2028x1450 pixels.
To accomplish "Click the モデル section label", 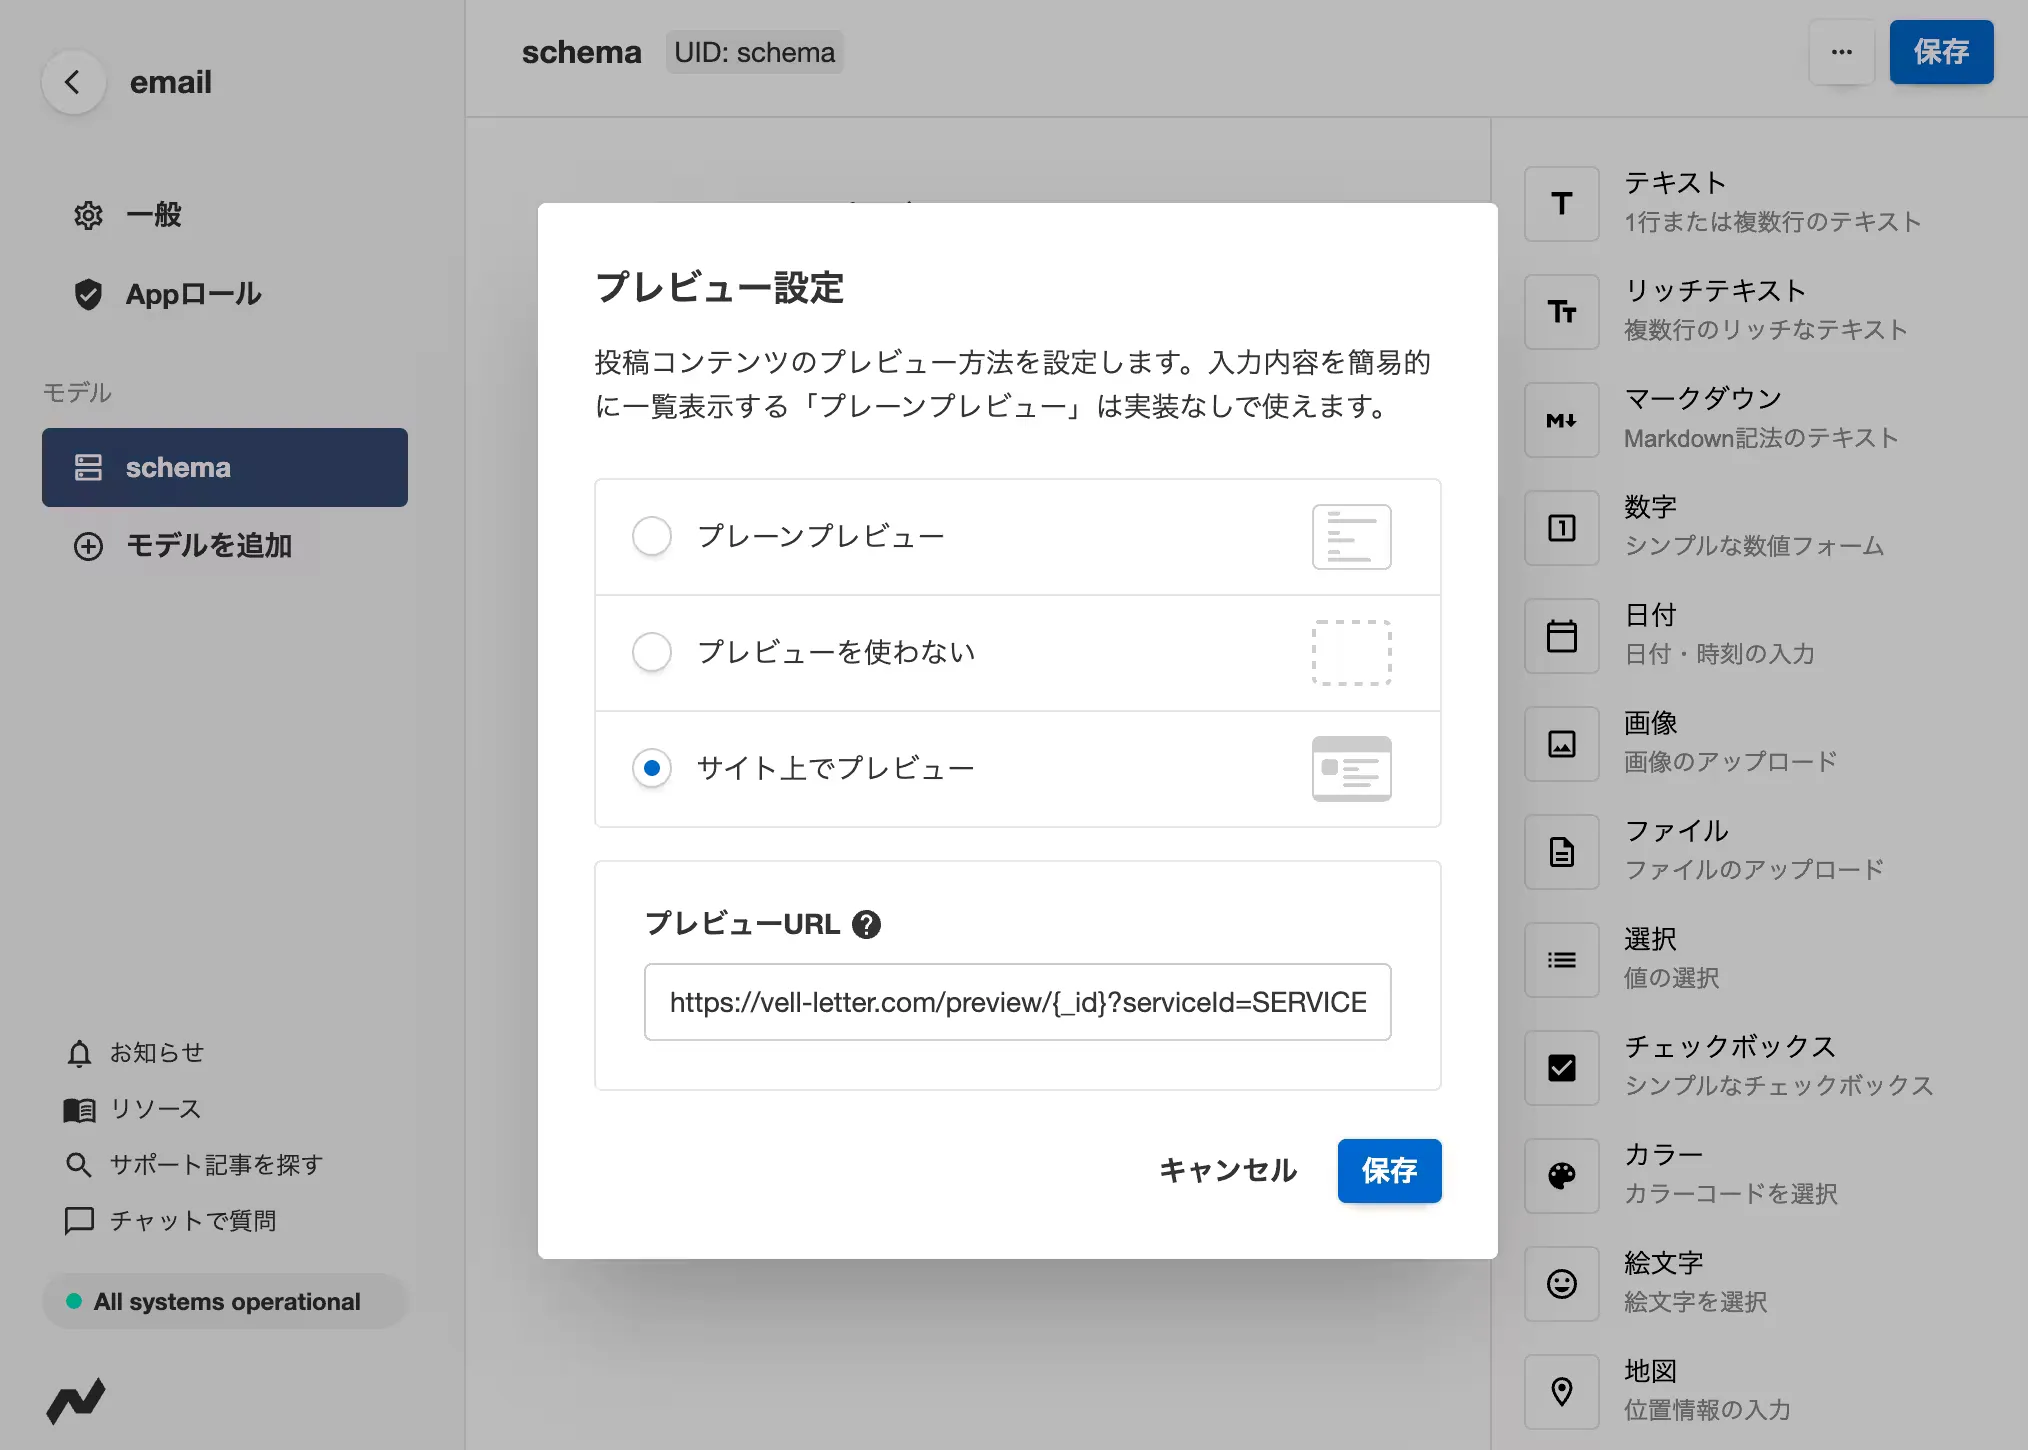I will (77, 392).
